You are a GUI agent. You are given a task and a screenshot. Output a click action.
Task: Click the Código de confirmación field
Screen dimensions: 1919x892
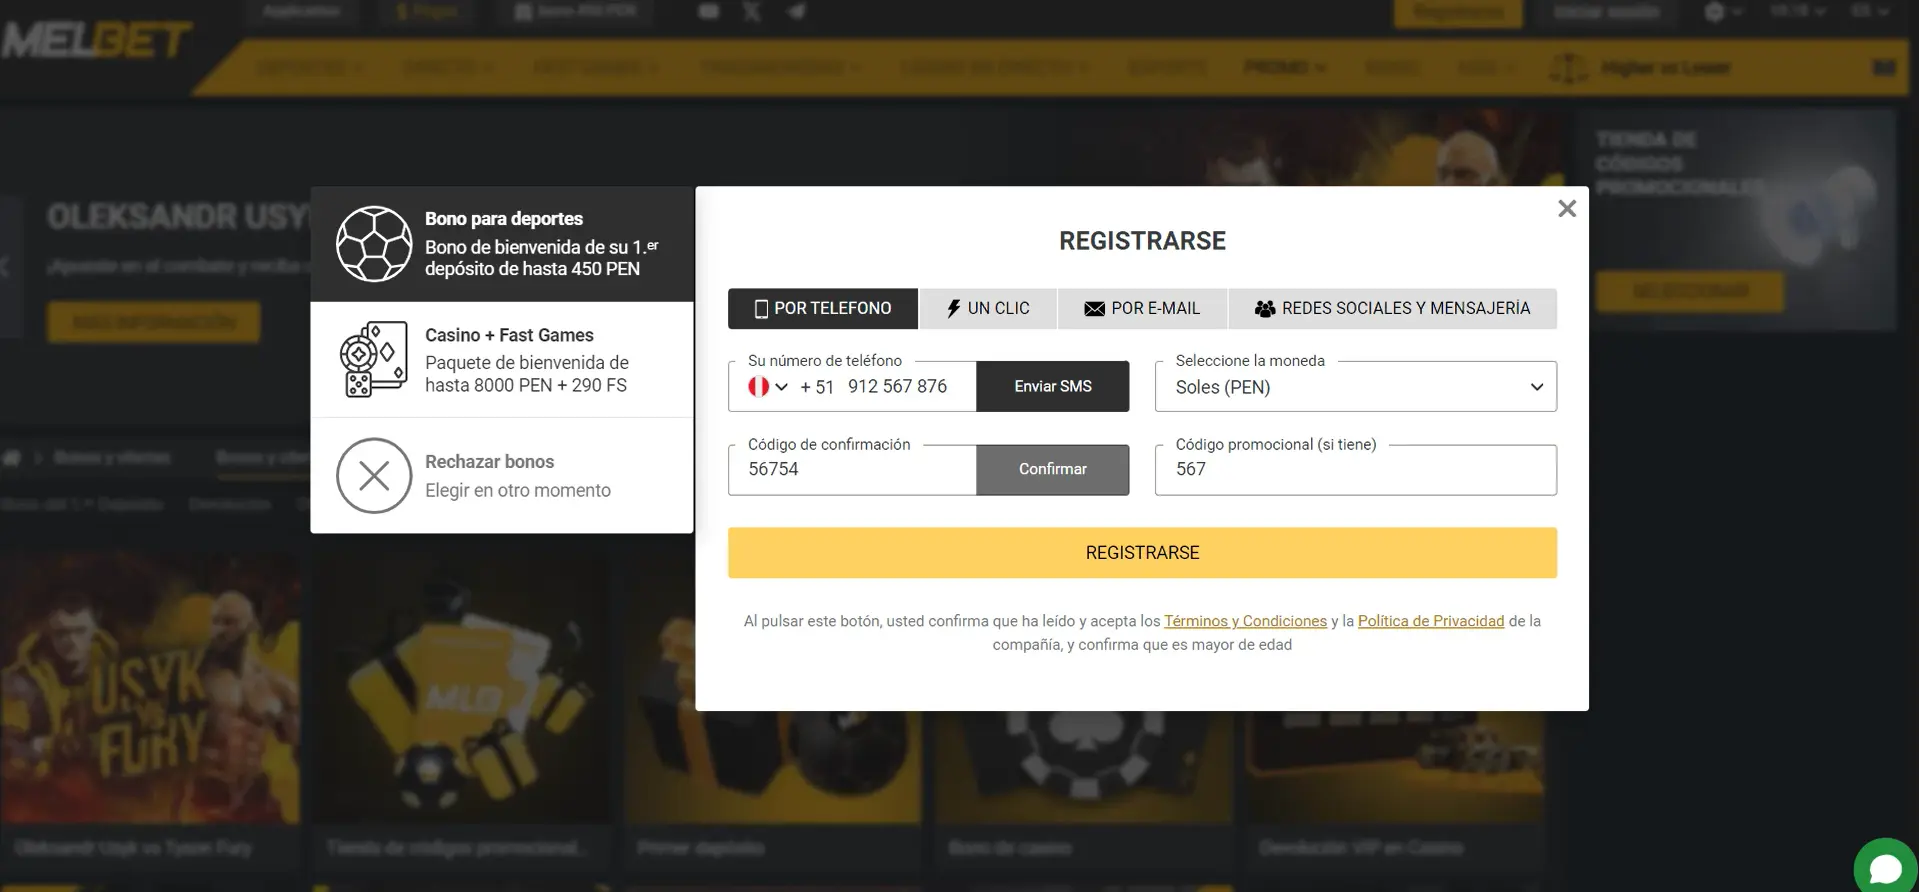coord(852,469)
